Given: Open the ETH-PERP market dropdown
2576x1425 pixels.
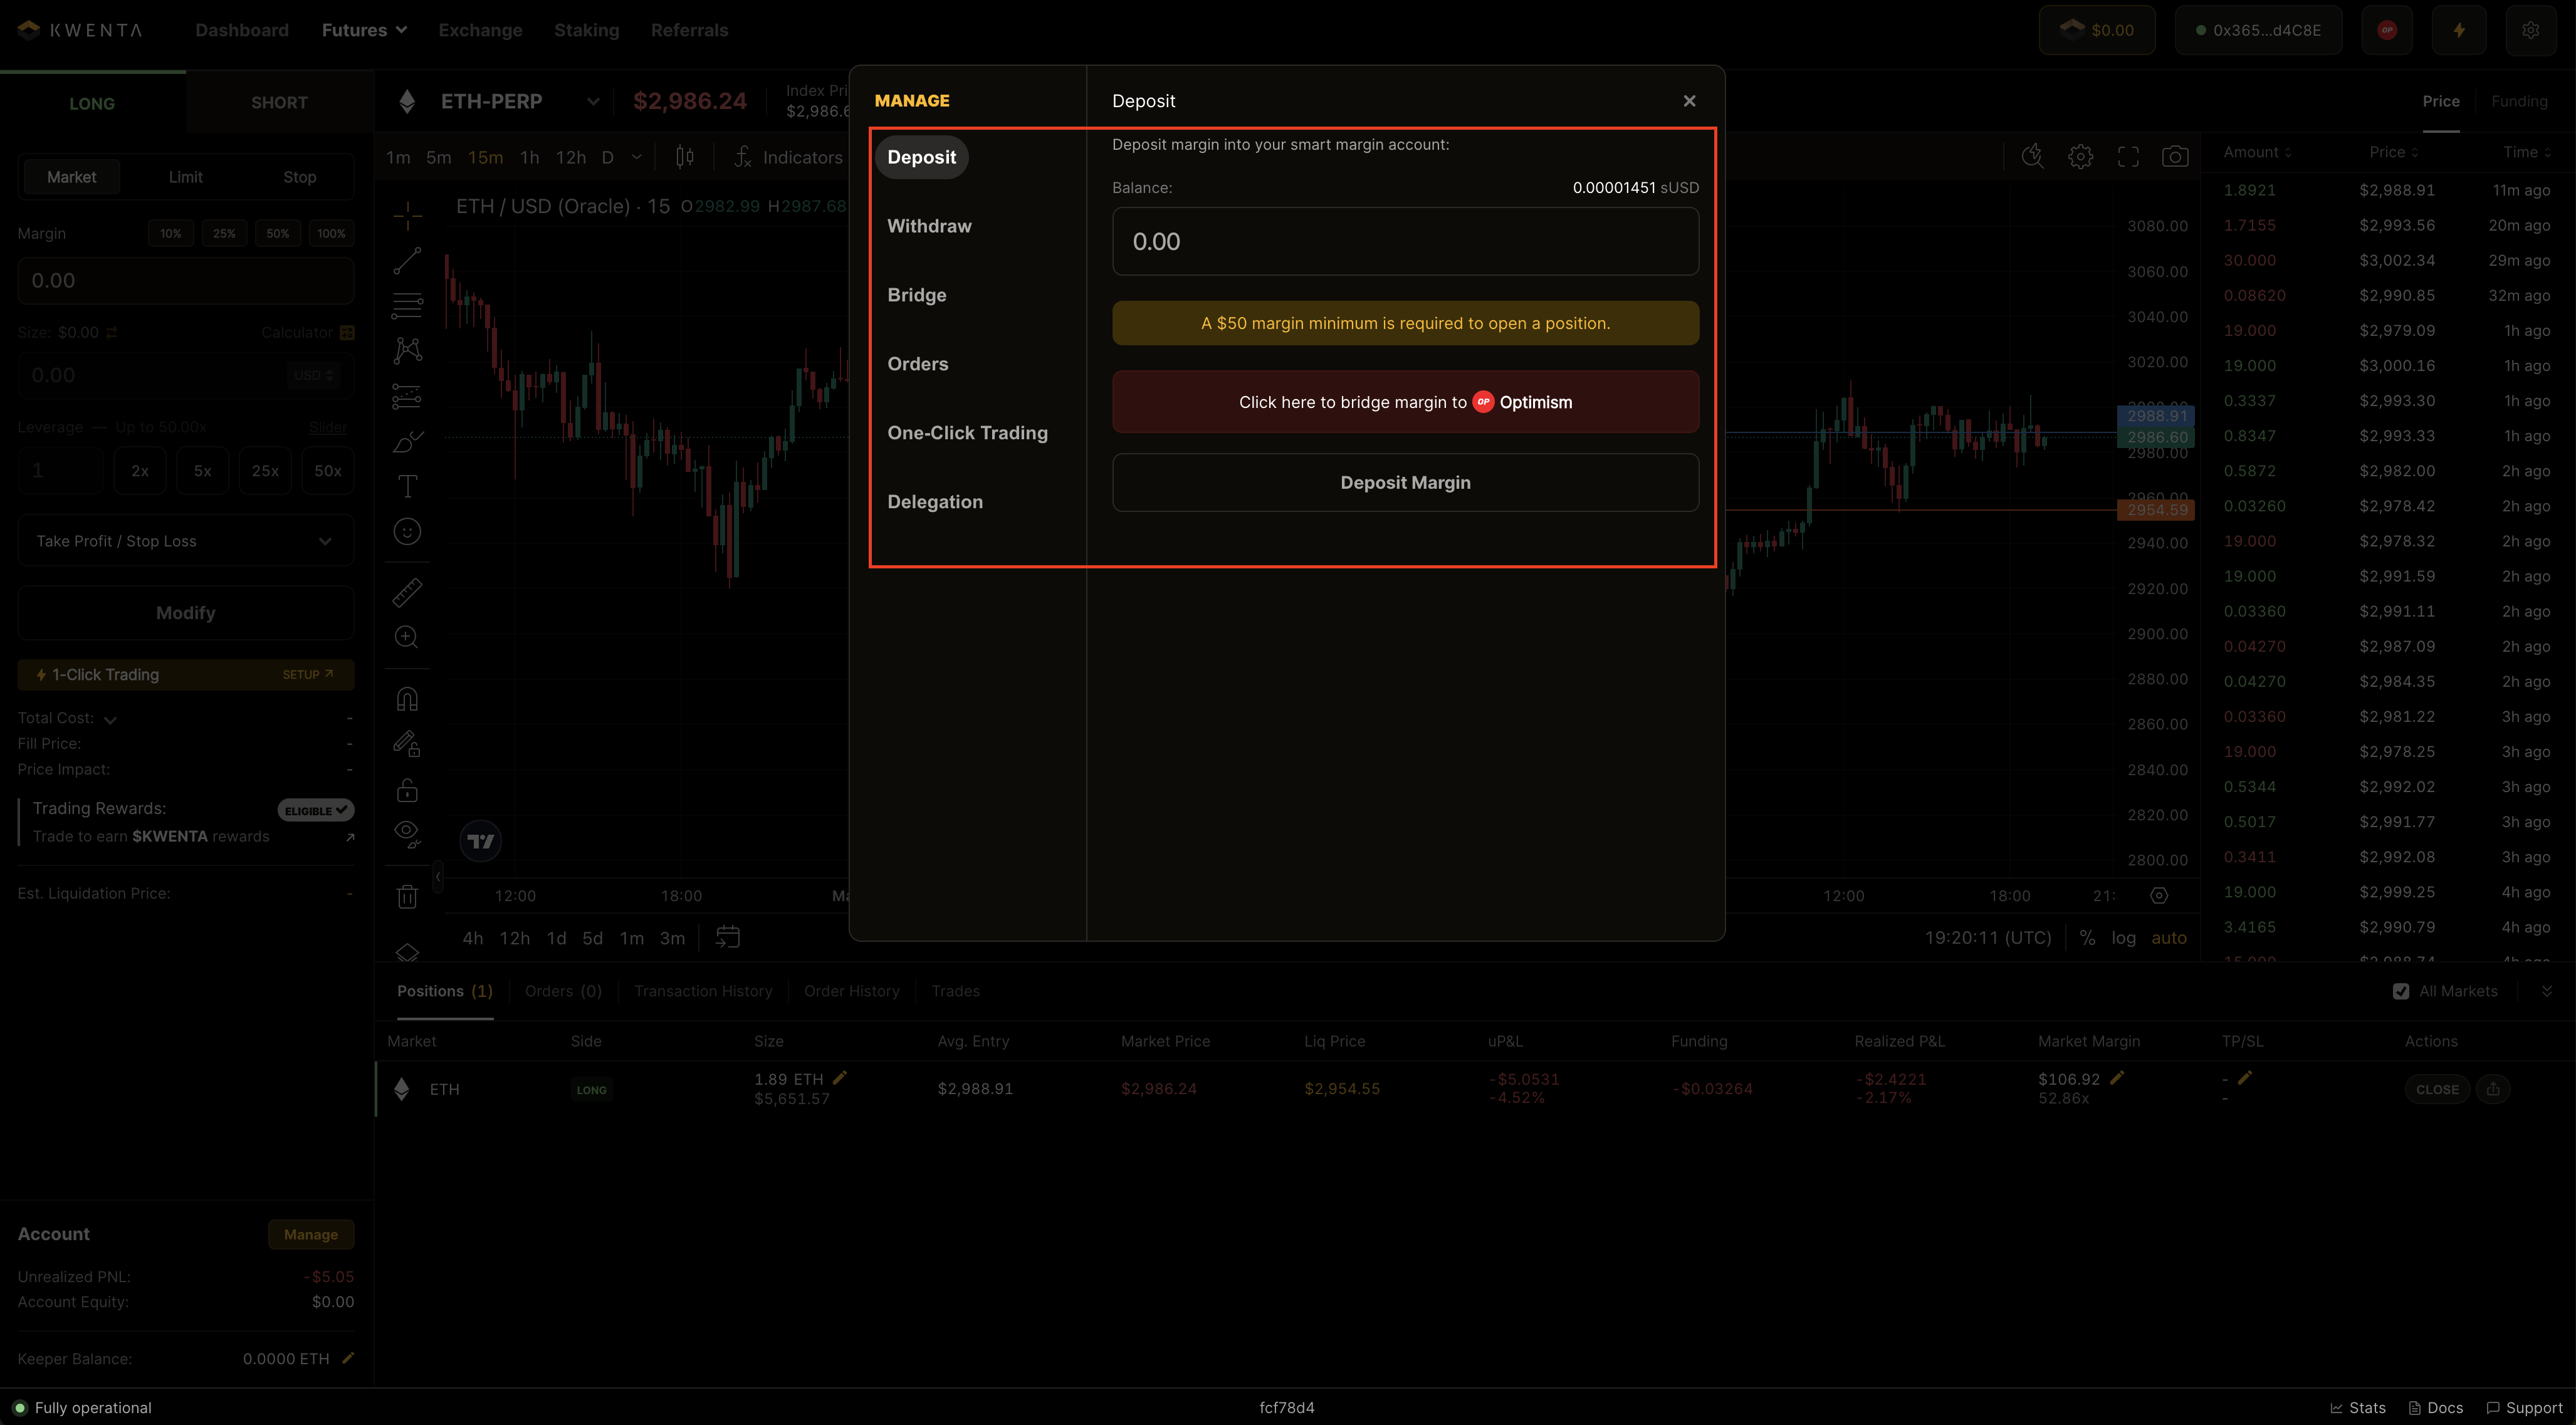Looking at the screenshot, I should point(592,101).
